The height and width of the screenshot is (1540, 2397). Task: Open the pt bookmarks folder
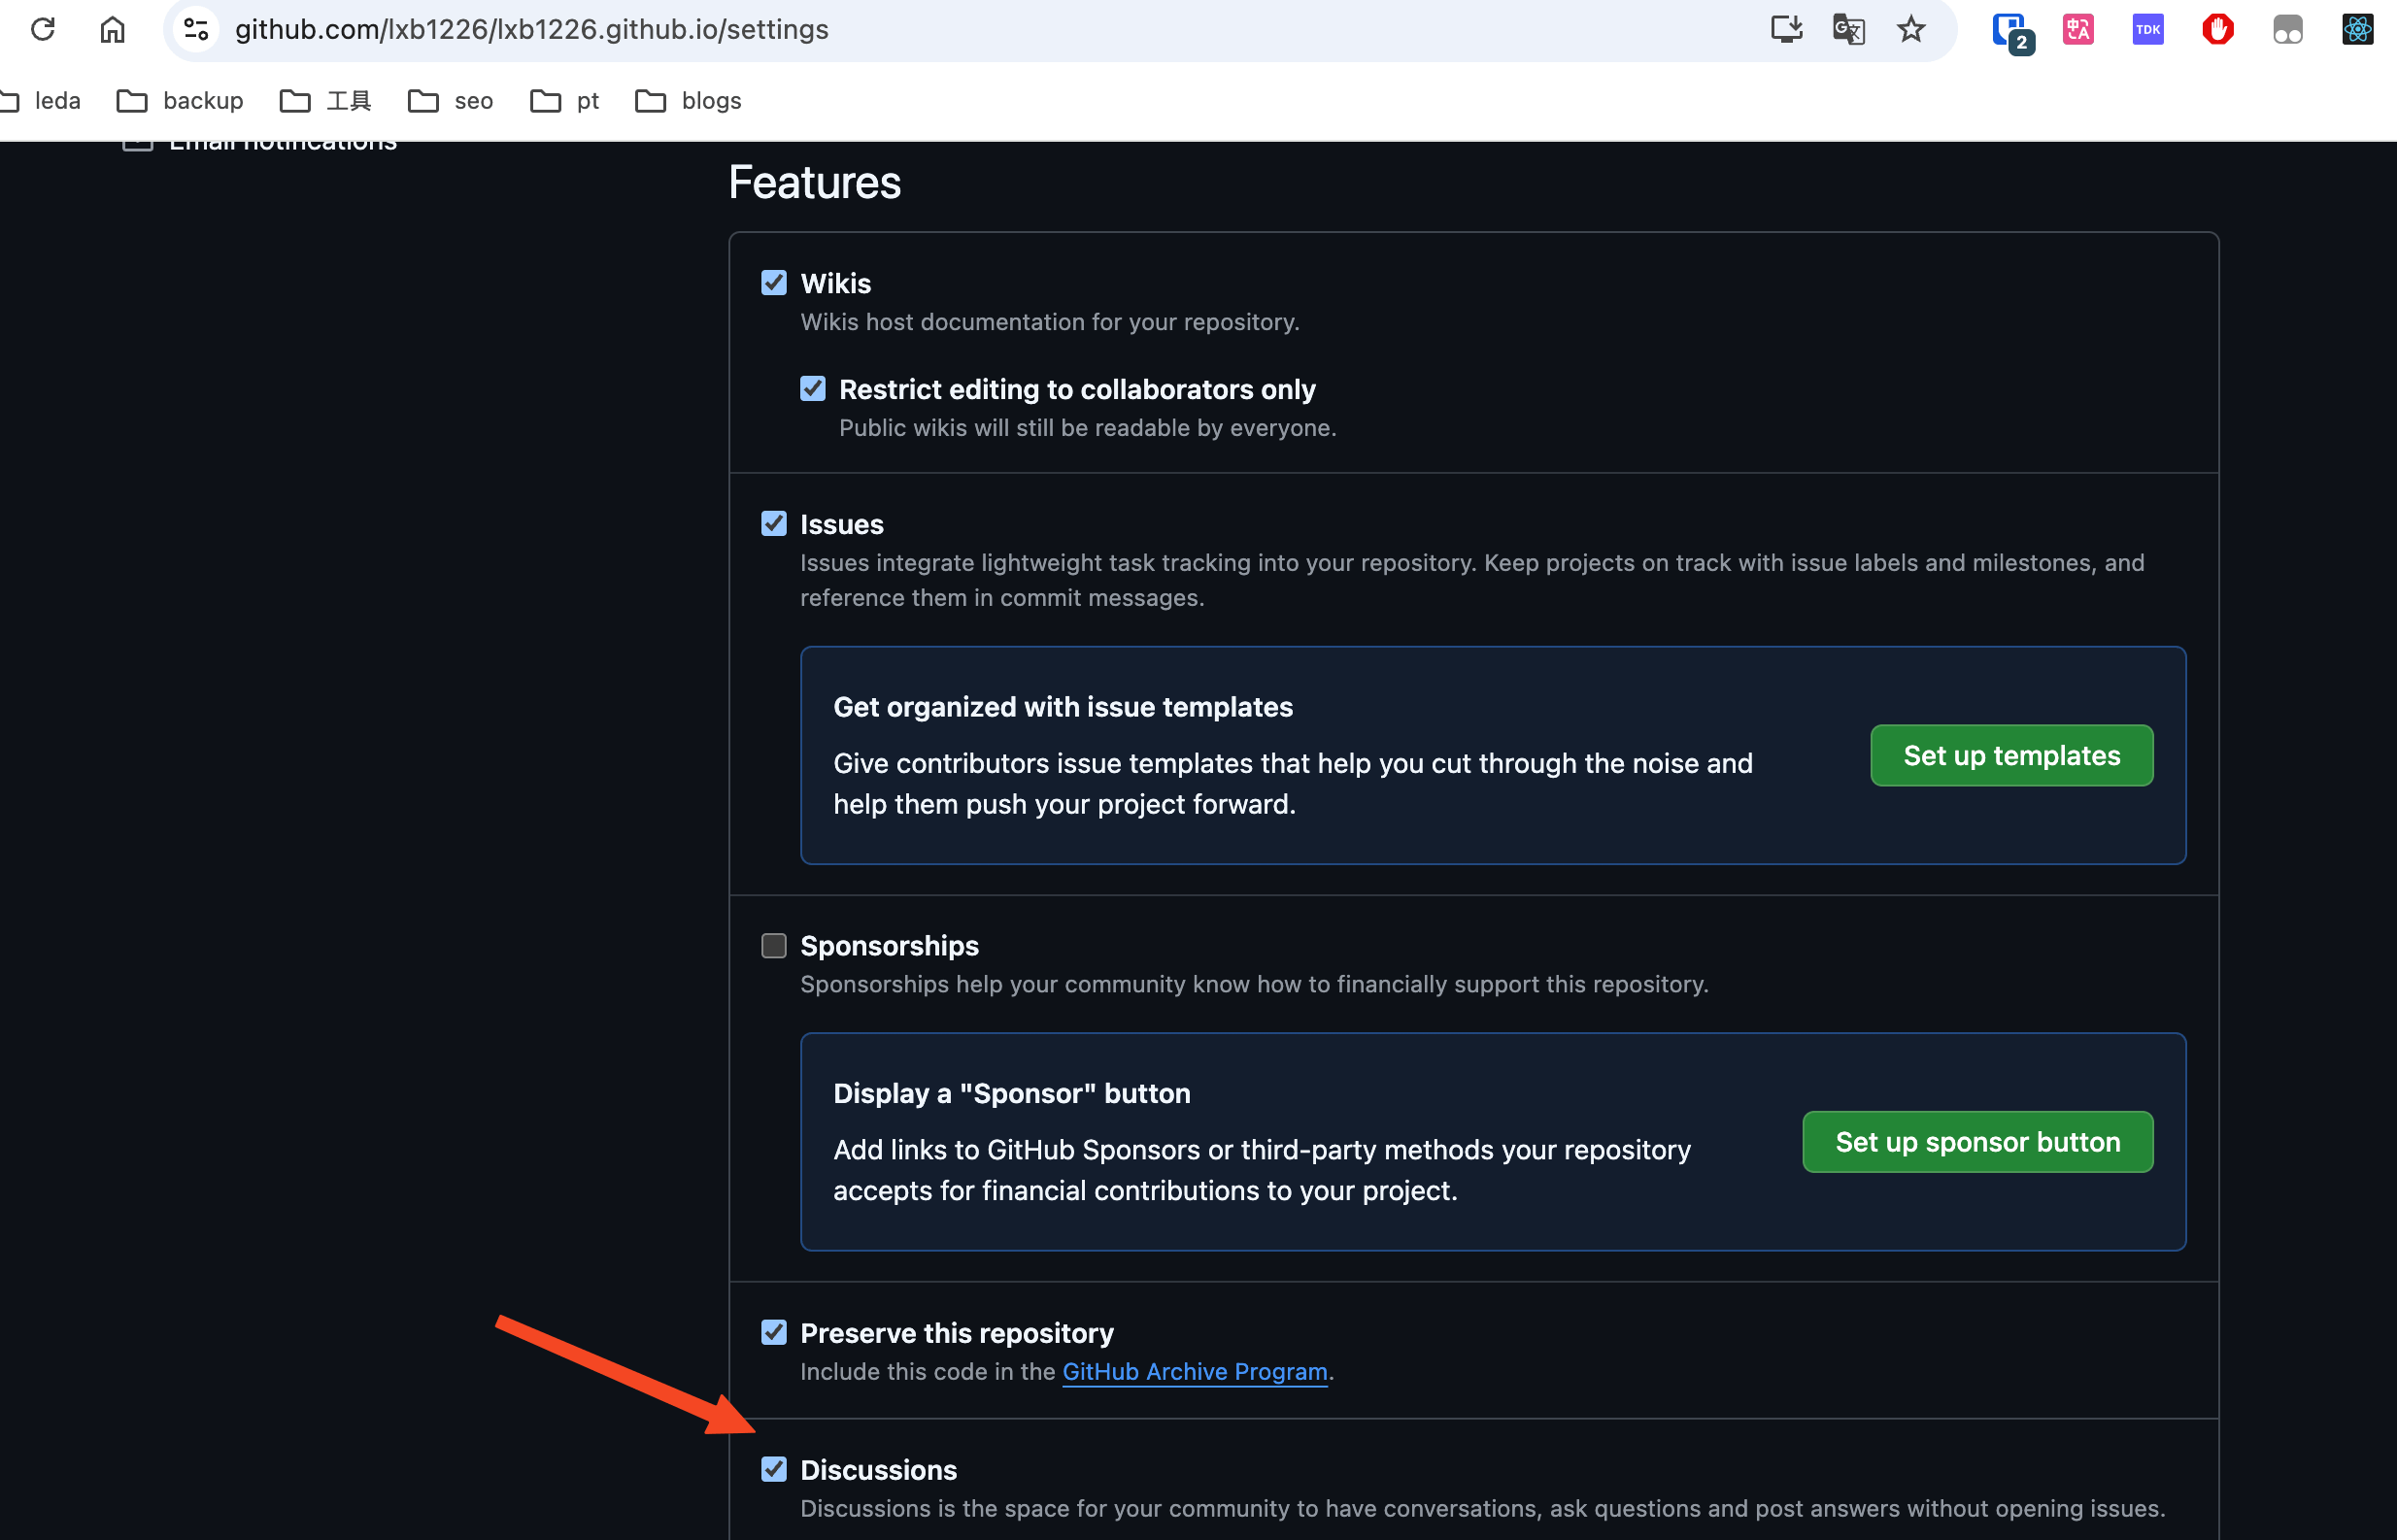point(564,100)
